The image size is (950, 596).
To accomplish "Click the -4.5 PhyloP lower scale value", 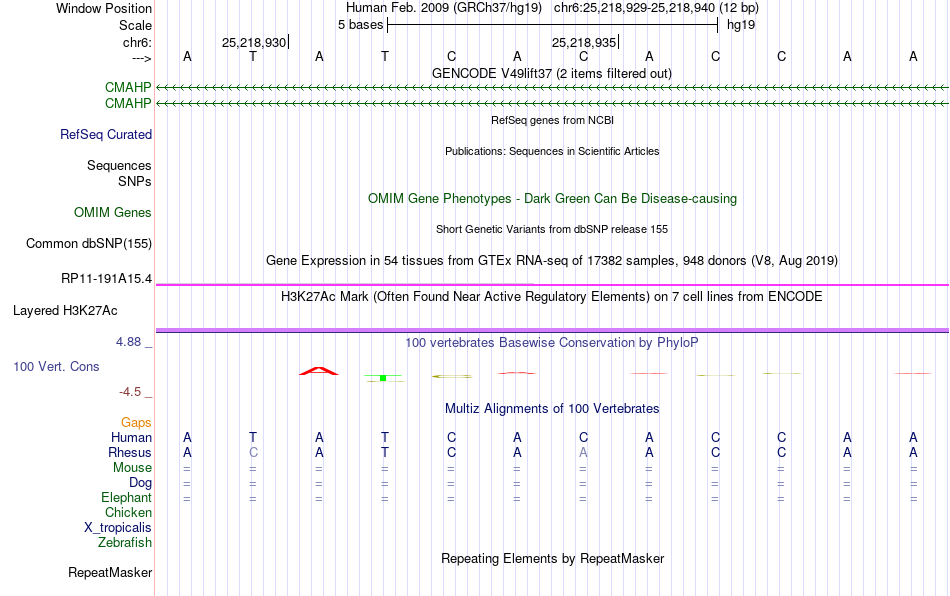I will pyautogui.click(x=130, y=392).
